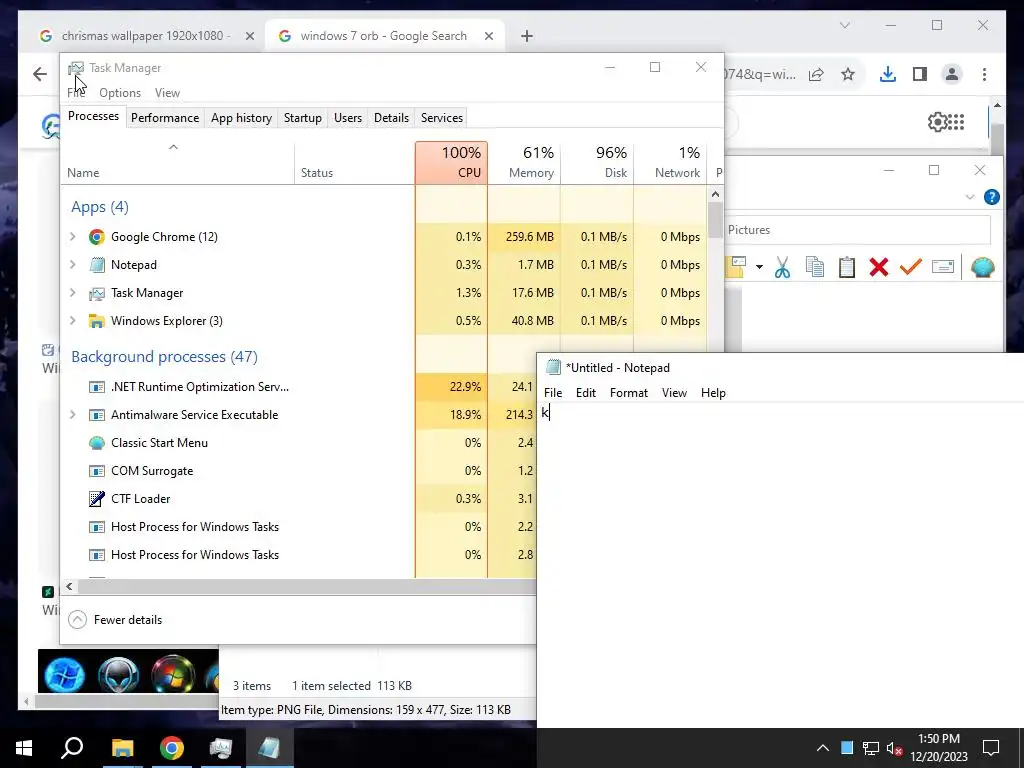Click the orange checkmark icon in Explorer toolbar
This screenshot has height=768, width=1024.
910,266
